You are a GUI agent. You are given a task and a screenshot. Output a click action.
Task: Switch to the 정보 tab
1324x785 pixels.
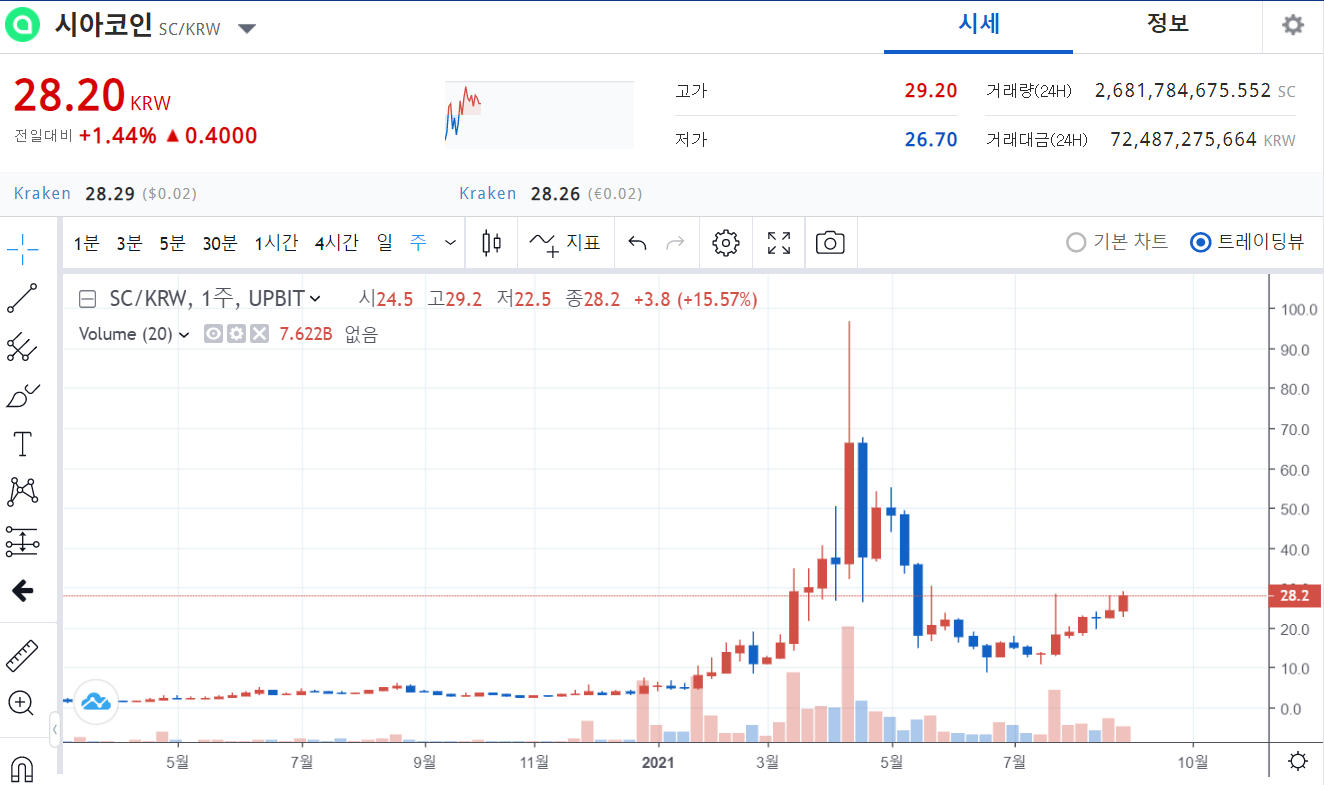coord(1167,25)
